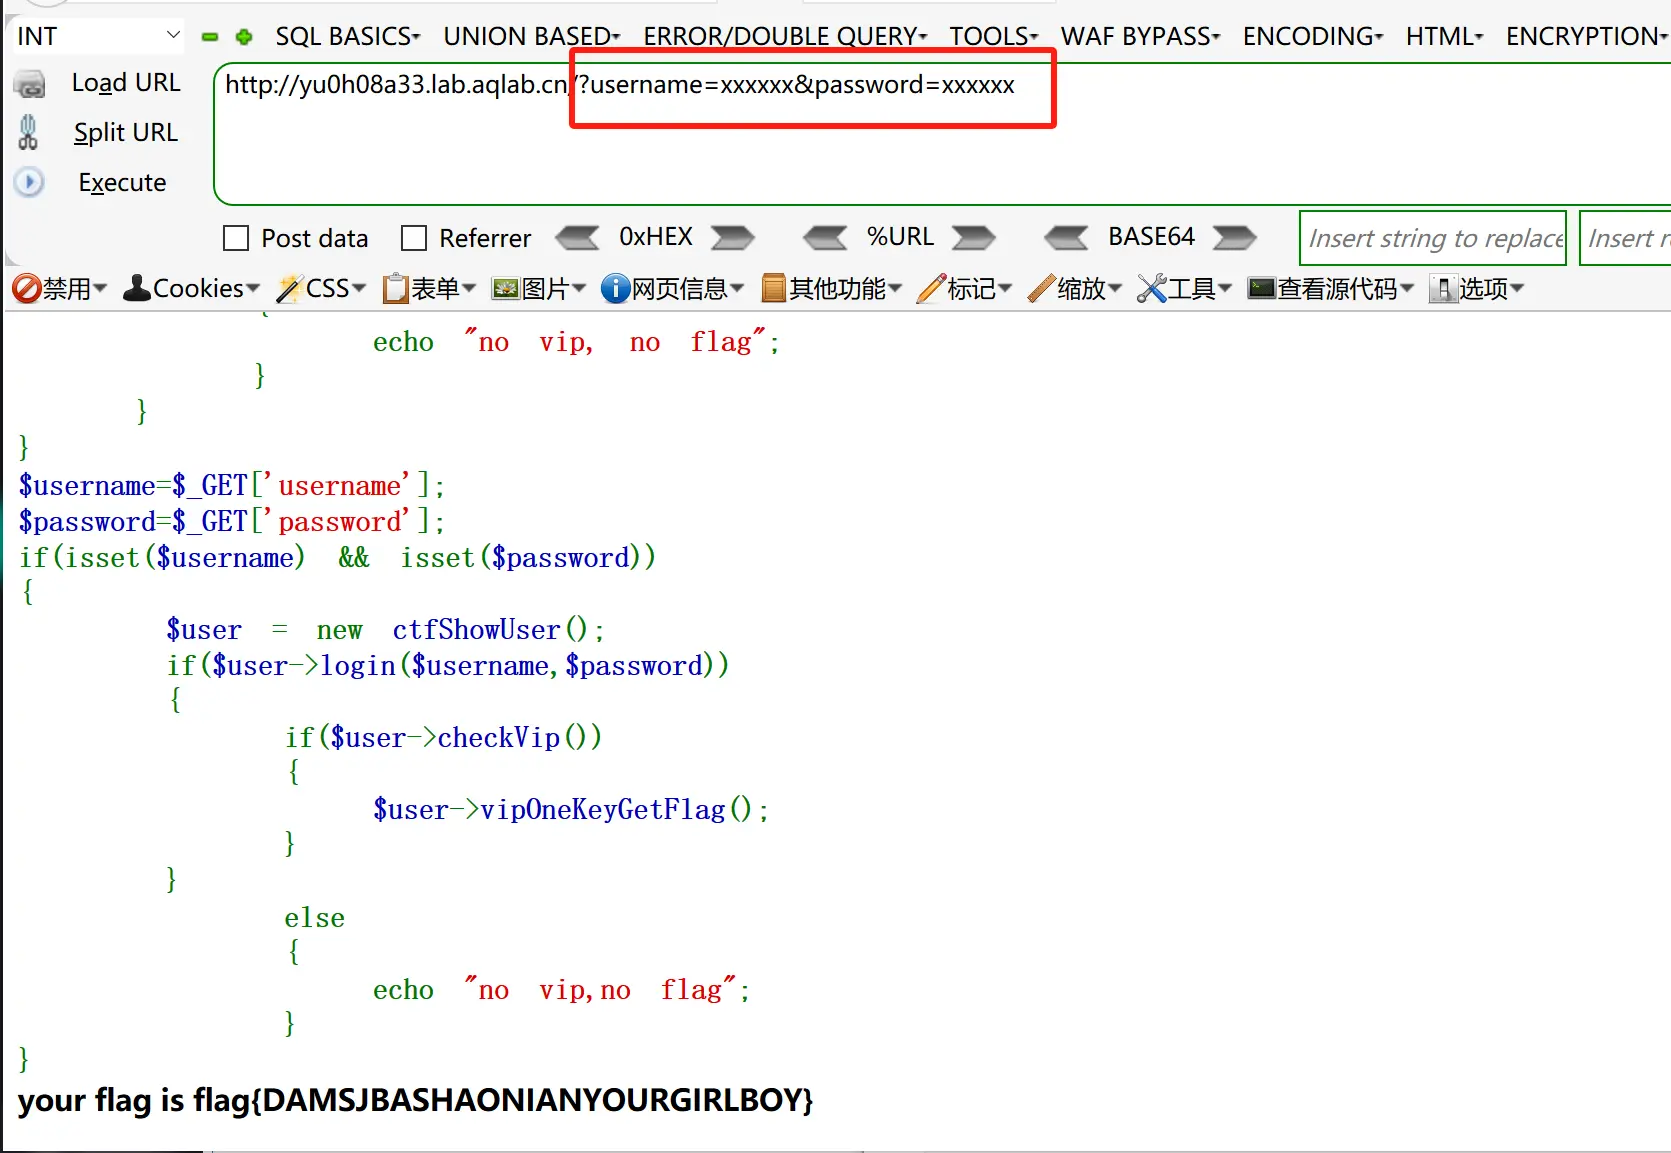Image resolution: width=1671 pixels, height=1153 pixels.
Task: Click the Split URL scissors icon
Action: pyautogui.click(x=28, y=132)
